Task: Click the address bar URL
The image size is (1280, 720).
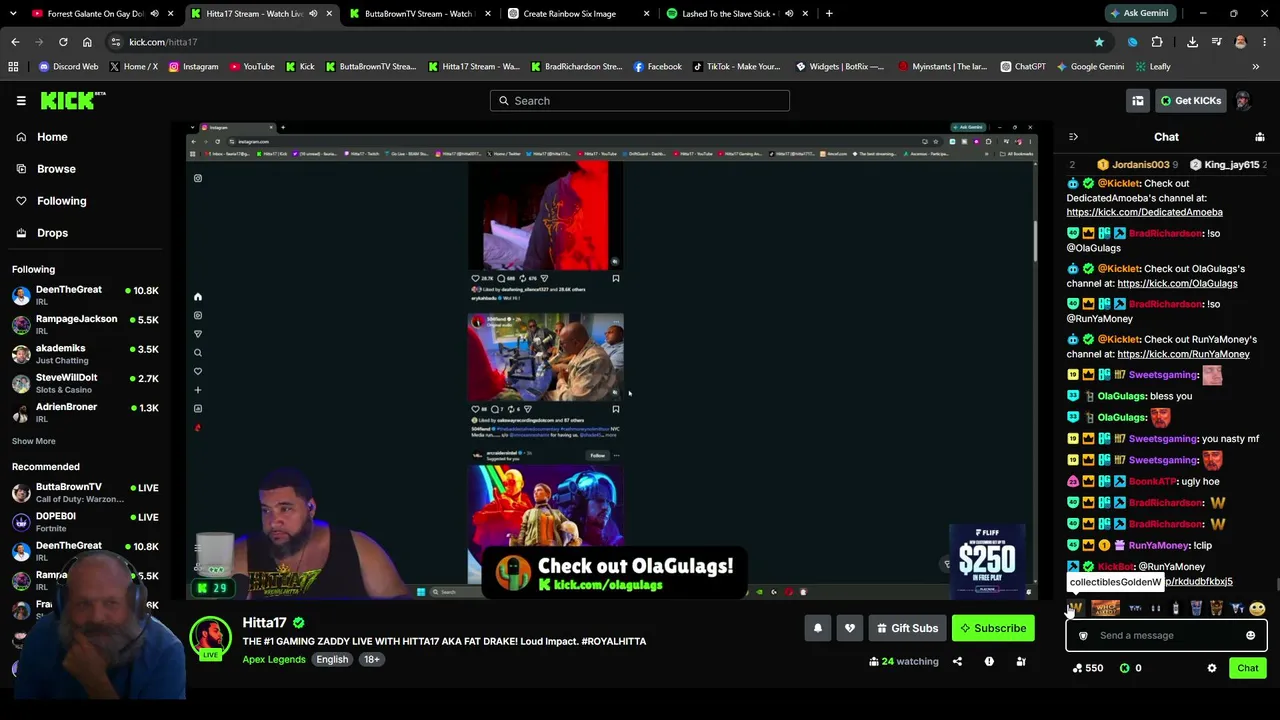Action: click(x=163, y=42)
